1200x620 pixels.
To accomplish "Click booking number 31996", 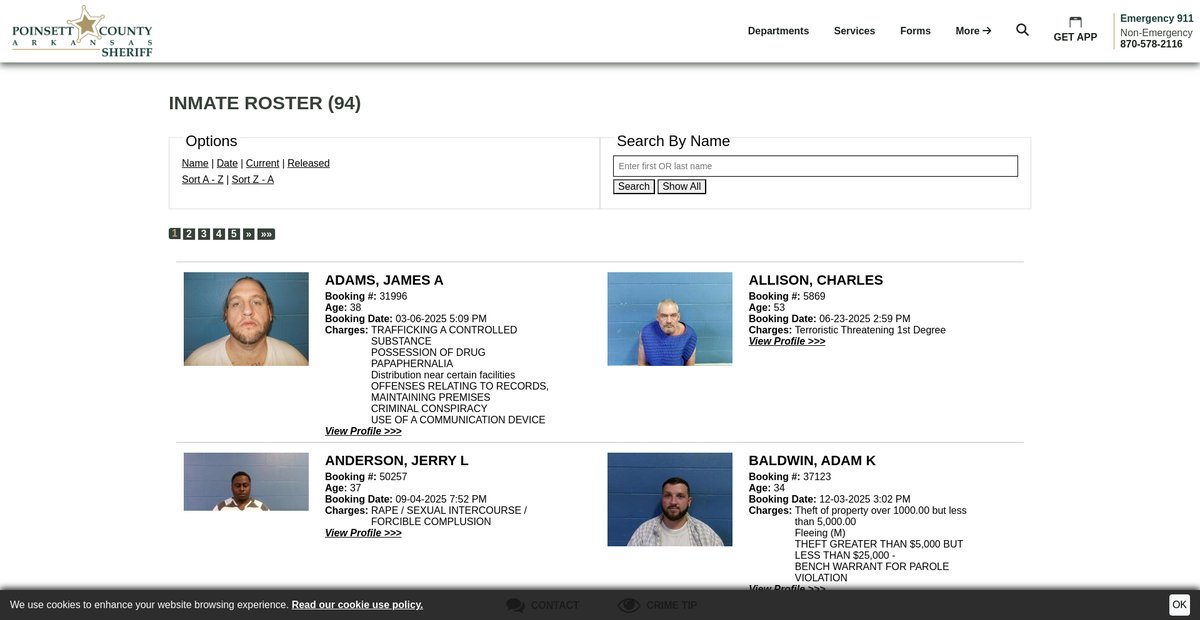I will click(393, 297).
